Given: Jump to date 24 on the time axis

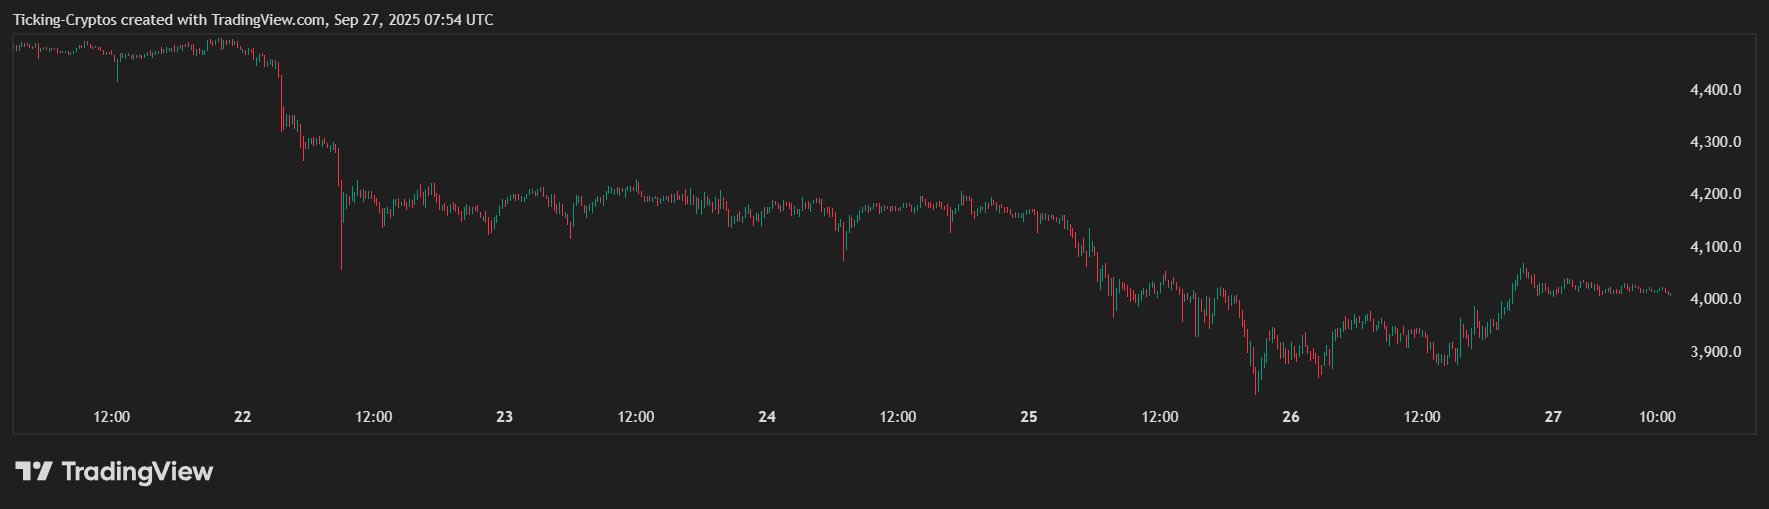Looking at the screenshot, I should pyautogui.click(x=767, y=417).
